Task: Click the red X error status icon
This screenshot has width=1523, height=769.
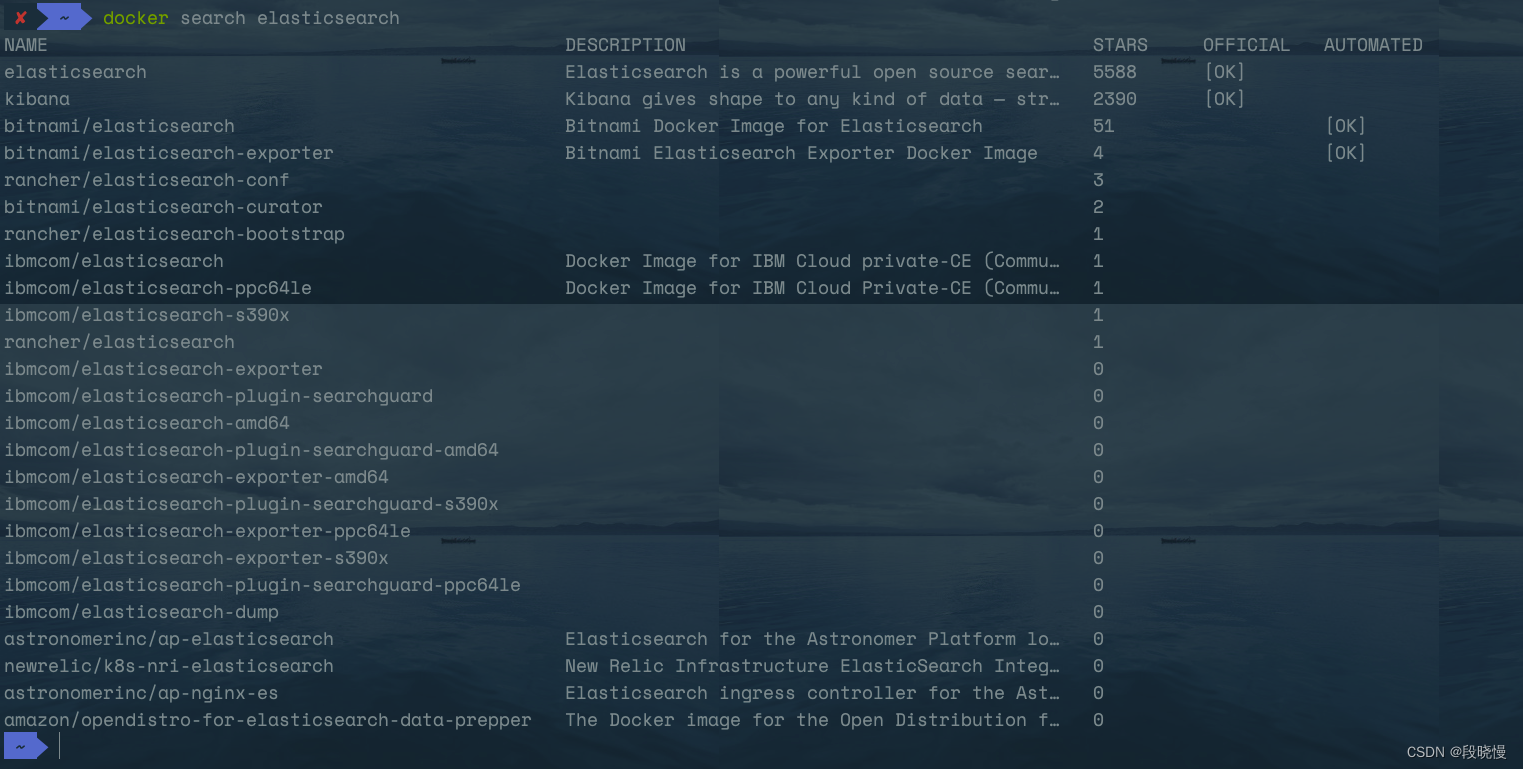Action: point(20,17)
